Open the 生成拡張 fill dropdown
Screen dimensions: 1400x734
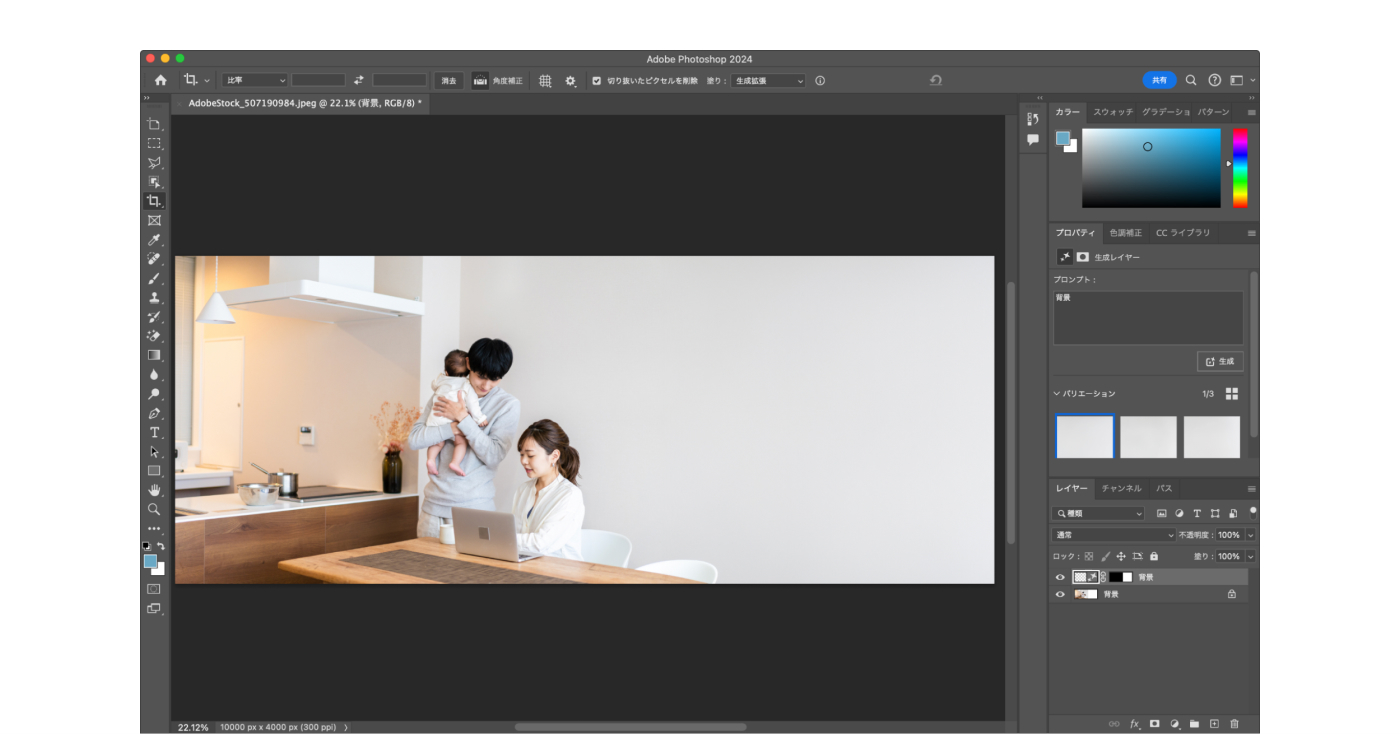(768, 81)
